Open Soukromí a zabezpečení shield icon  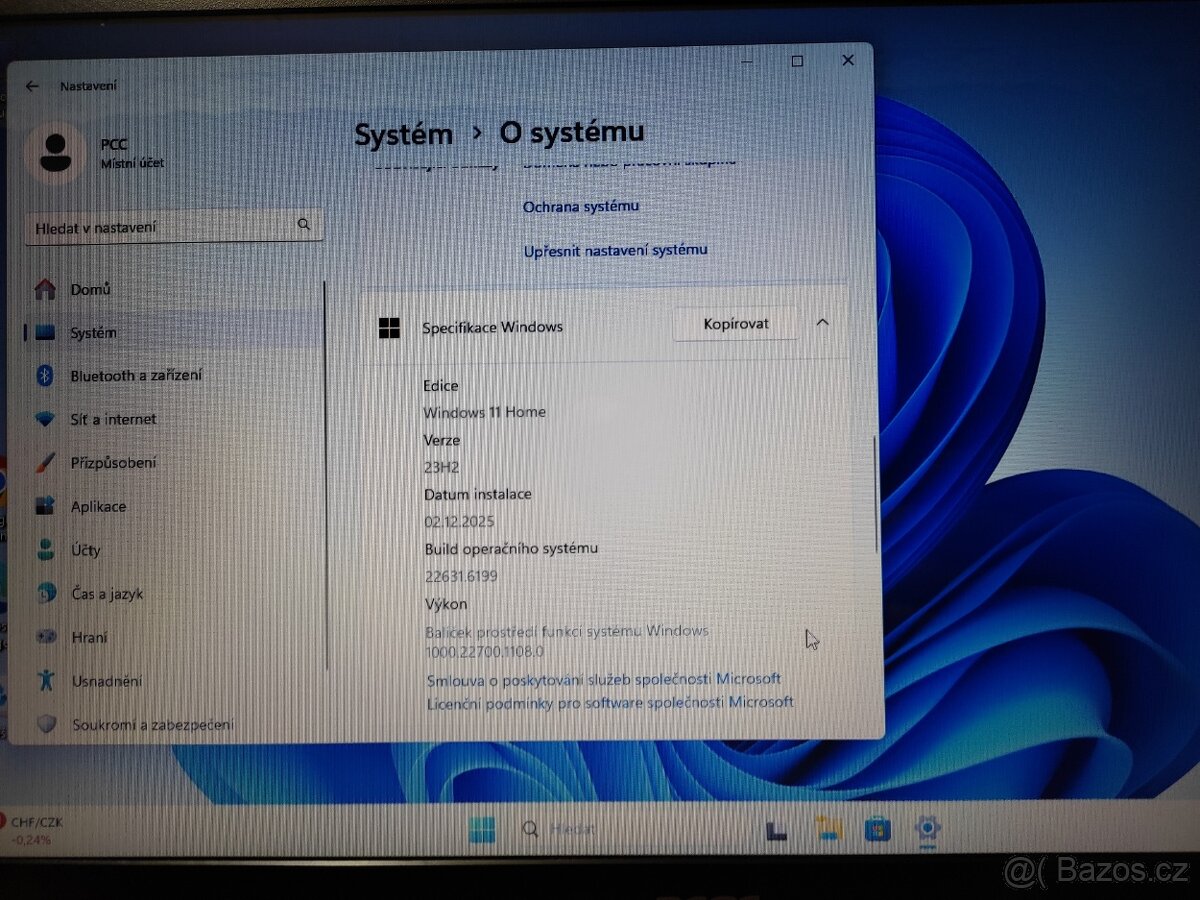pos(45,723)
